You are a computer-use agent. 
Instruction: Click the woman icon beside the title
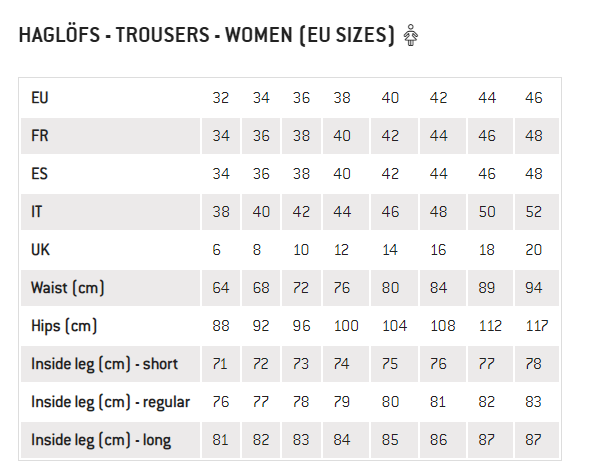411,35
